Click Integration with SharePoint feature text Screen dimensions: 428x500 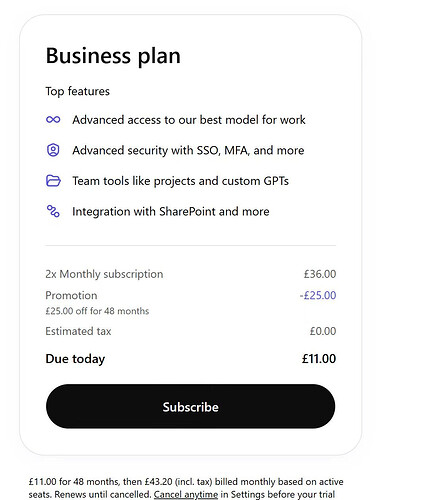171,212
